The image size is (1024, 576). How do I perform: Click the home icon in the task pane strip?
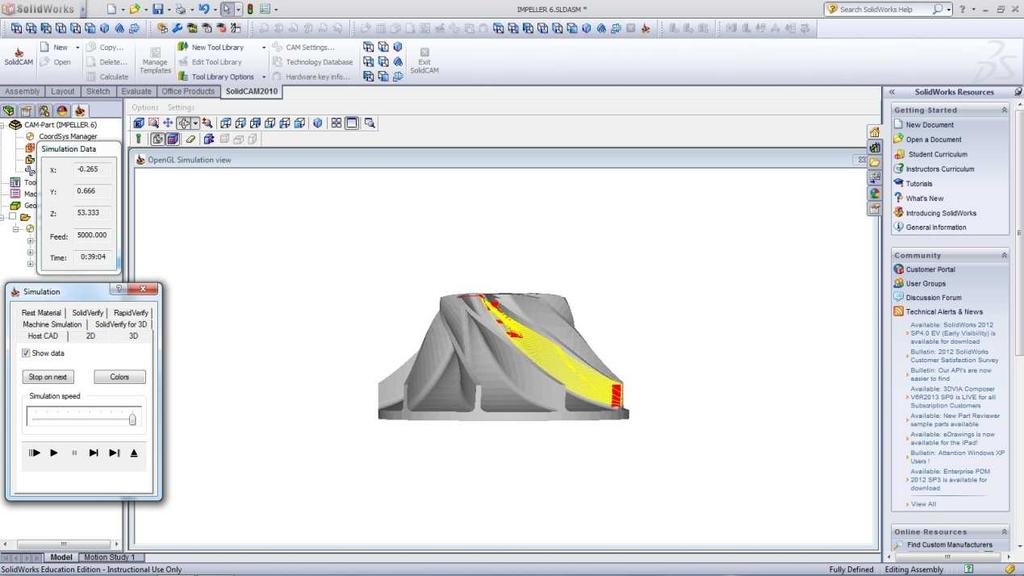click(874, 132)
